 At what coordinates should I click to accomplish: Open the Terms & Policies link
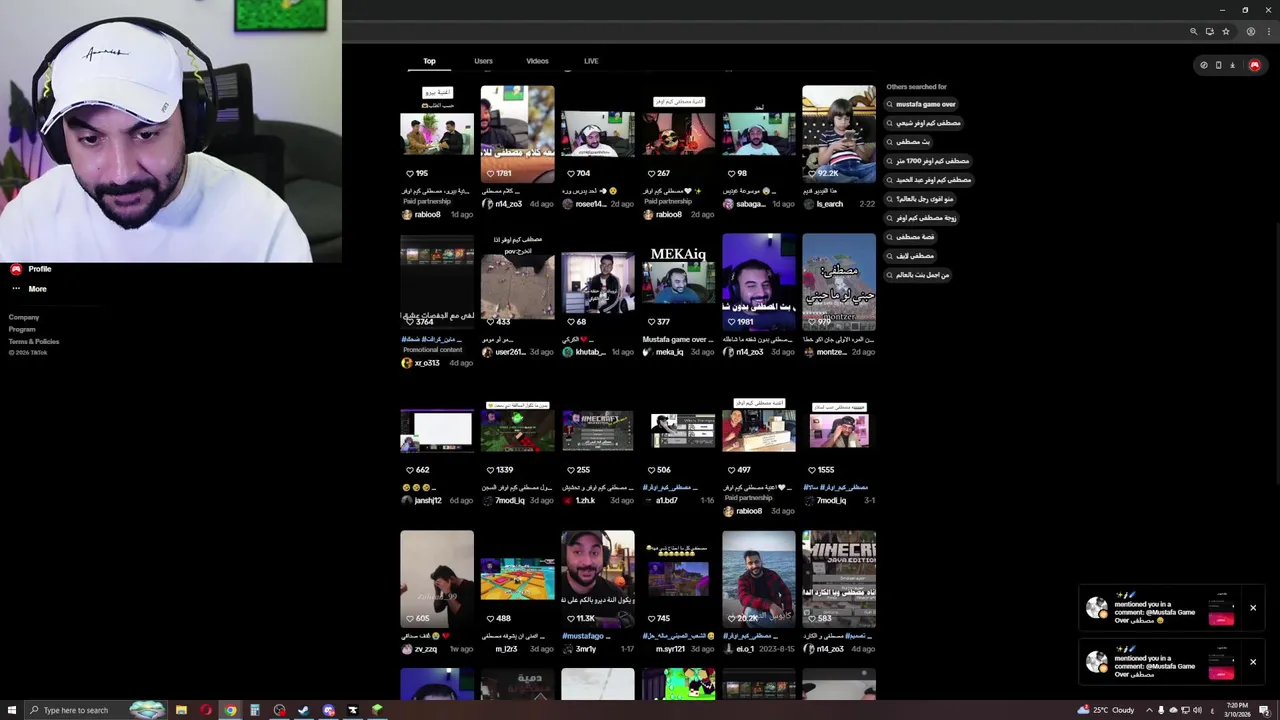(x=34, y=341)
